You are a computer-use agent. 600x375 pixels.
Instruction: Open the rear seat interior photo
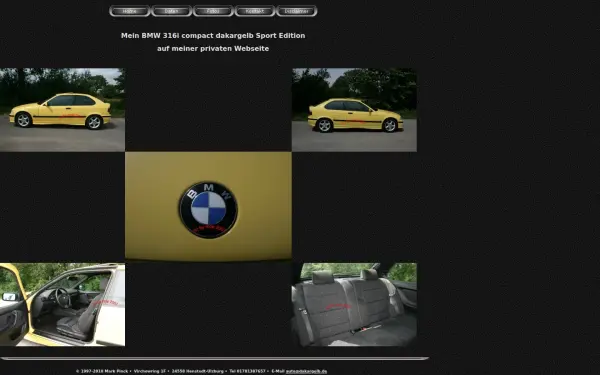[354, 305]
